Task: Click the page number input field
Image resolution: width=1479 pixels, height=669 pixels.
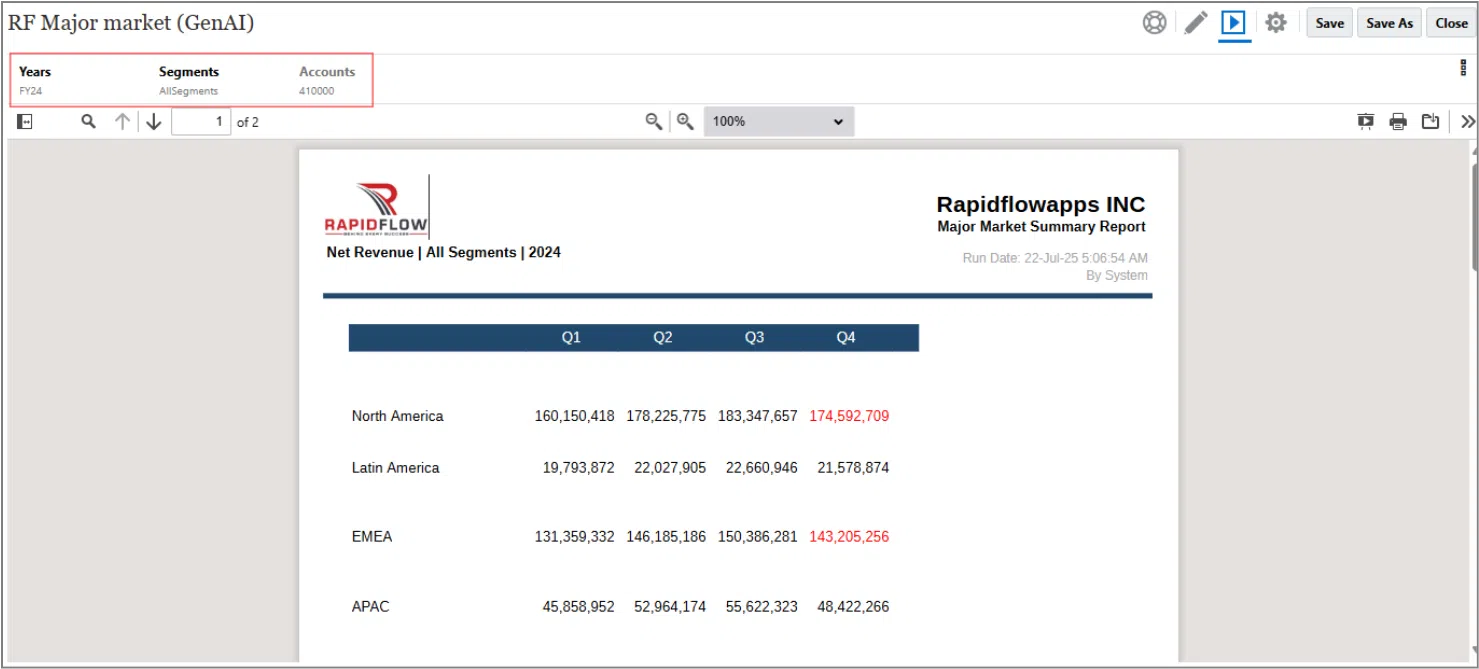Action: point(201,122)
